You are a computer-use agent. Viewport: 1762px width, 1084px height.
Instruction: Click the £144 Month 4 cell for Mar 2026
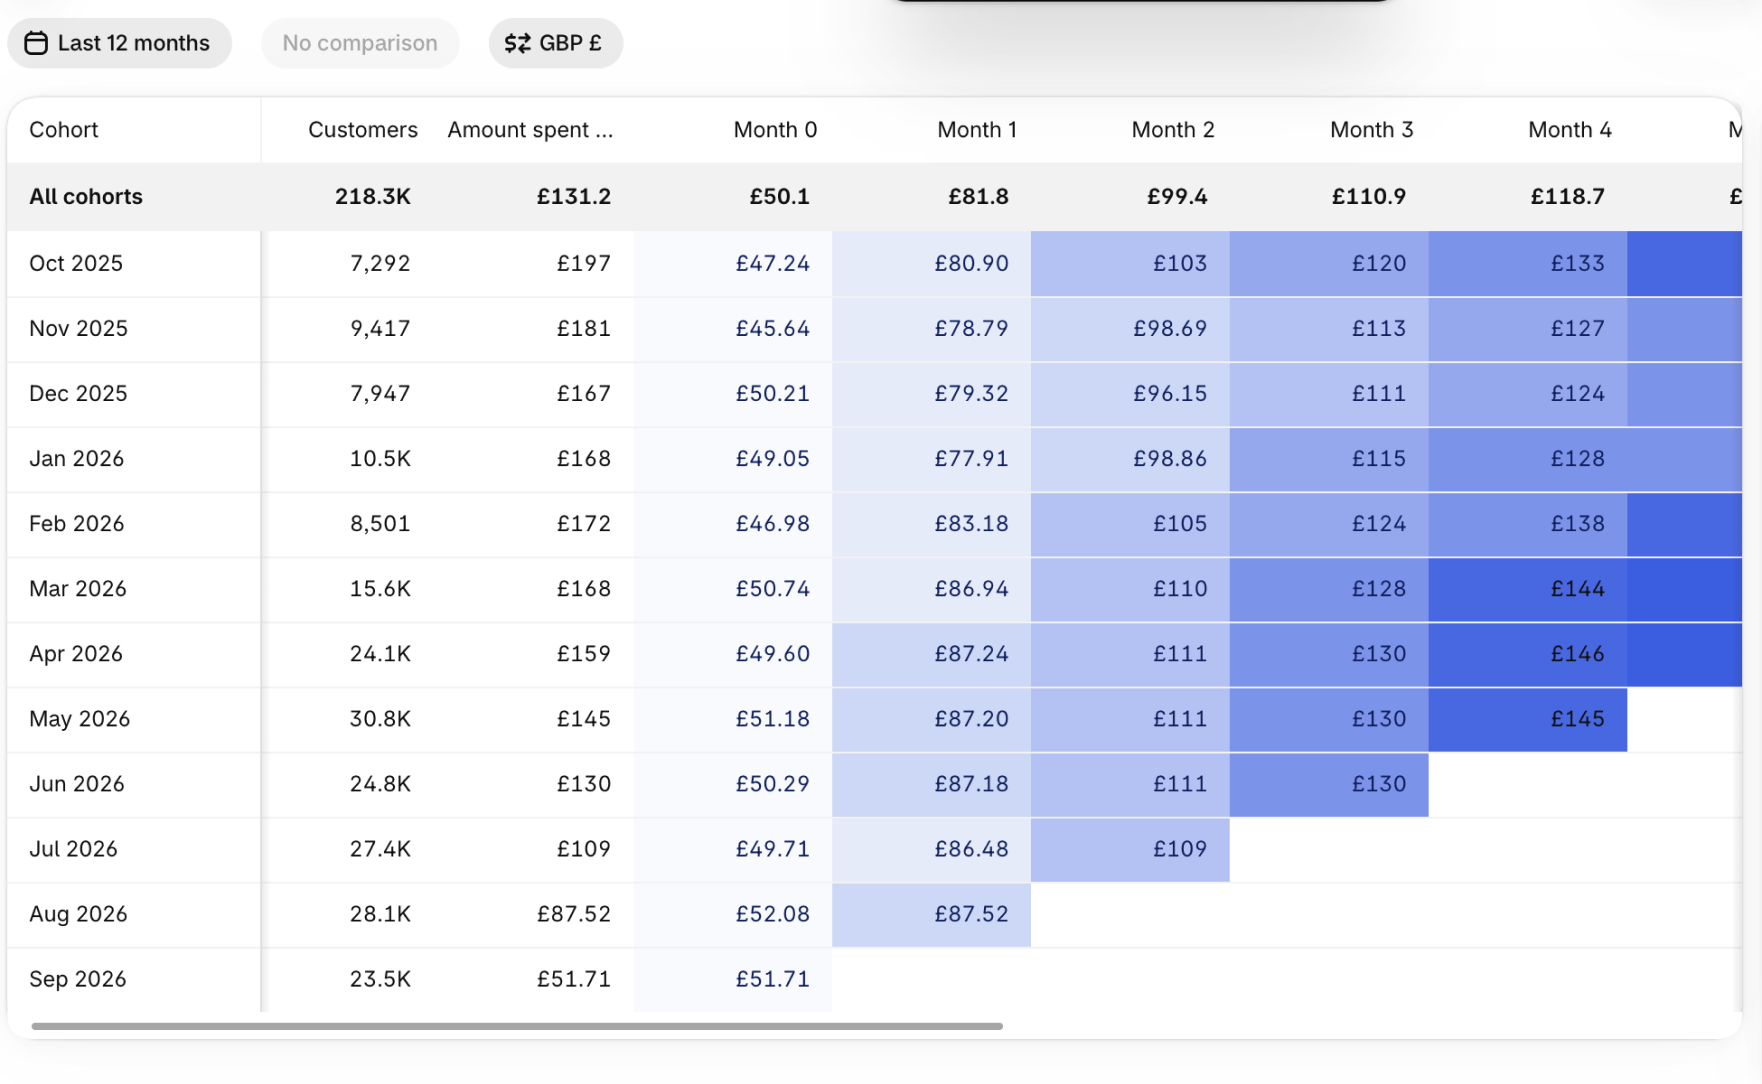pos(1528,589)
